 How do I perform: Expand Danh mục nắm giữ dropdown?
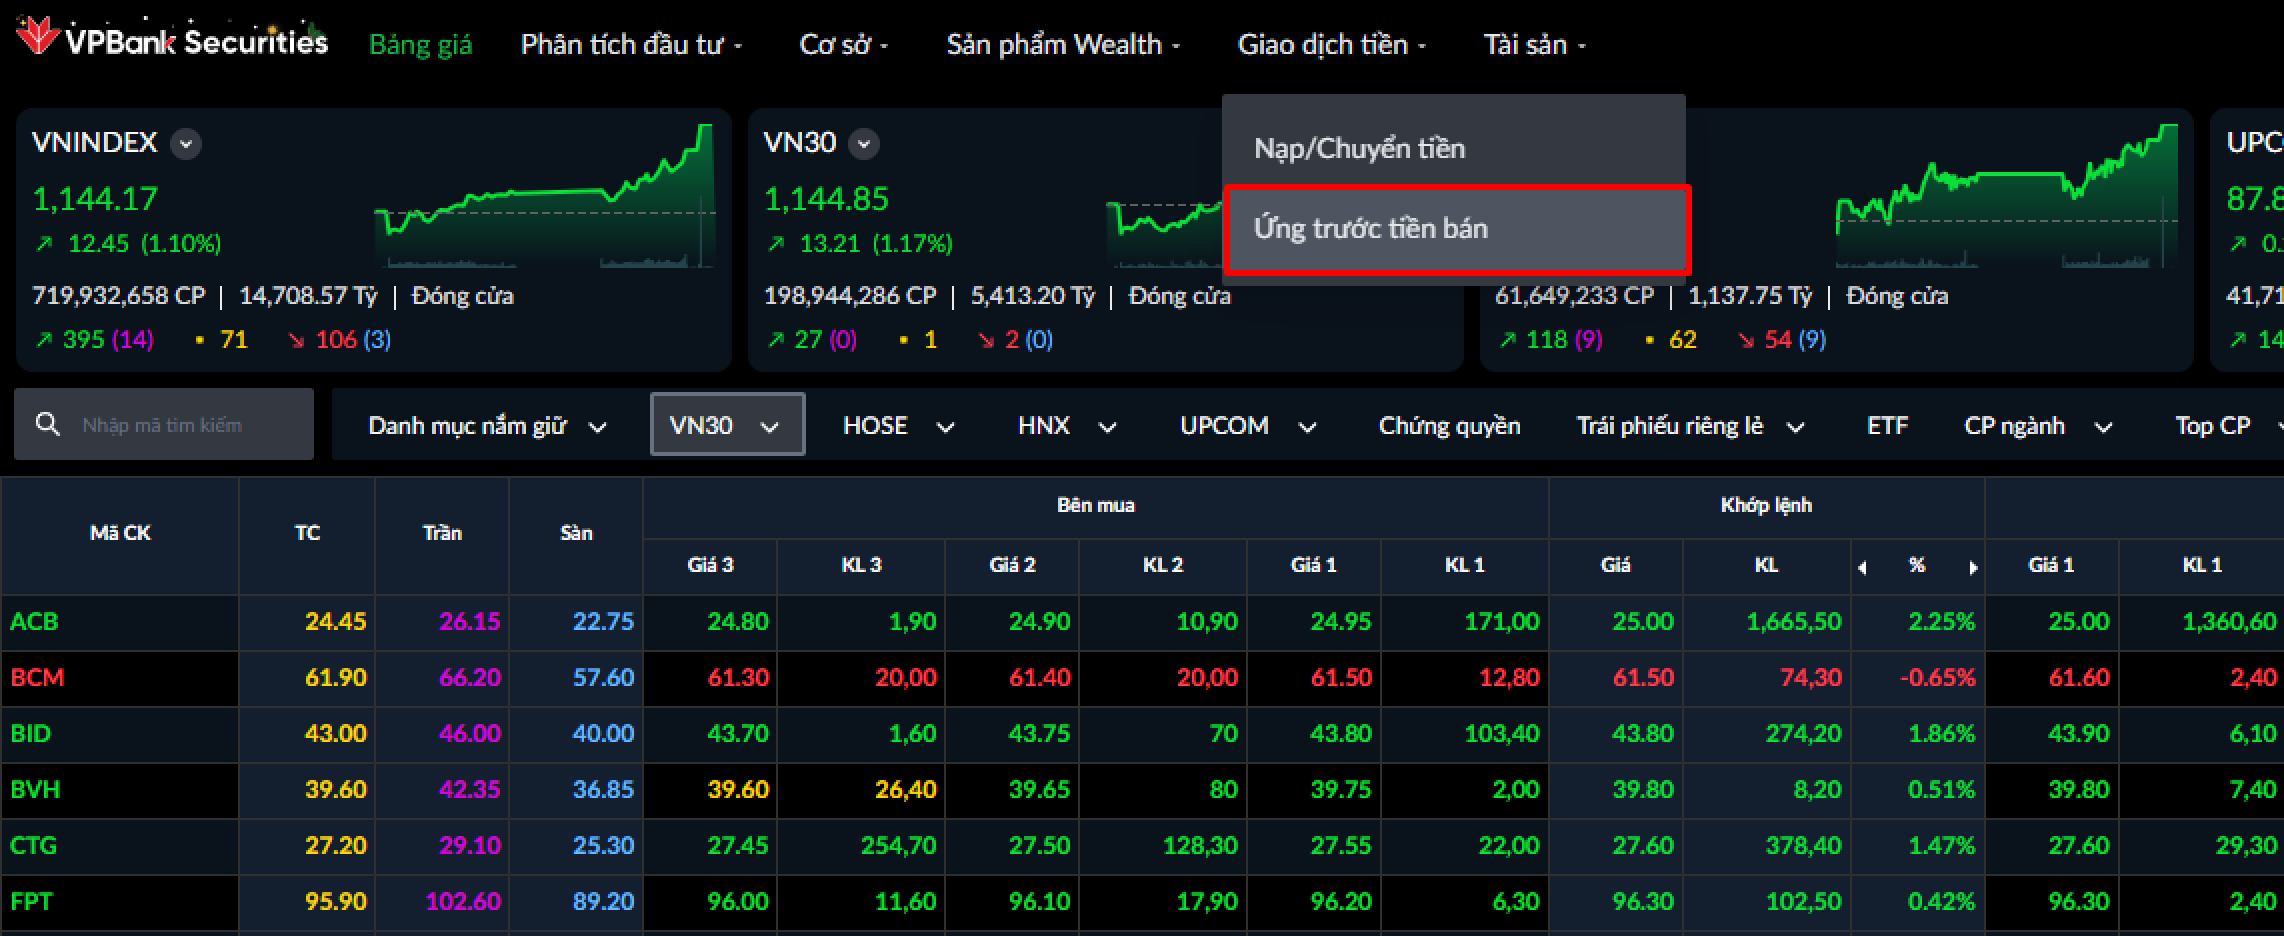pos(487,426)
